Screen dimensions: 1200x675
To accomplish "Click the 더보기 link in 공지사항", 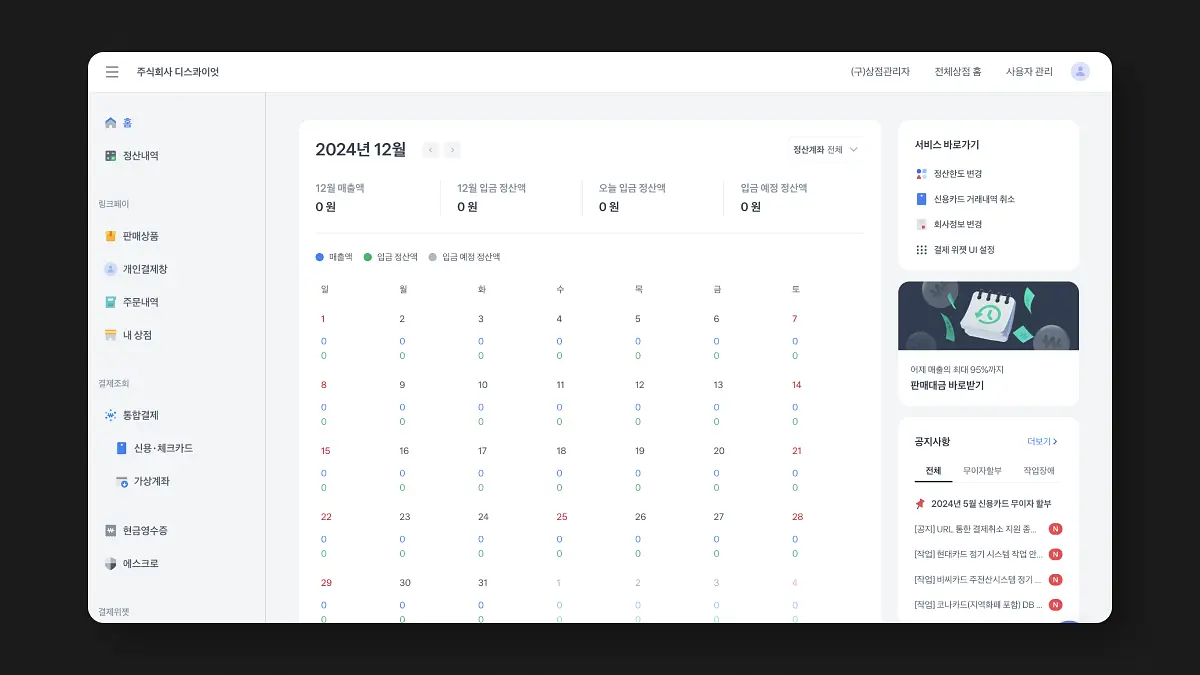I will [x=1042, y=441].
